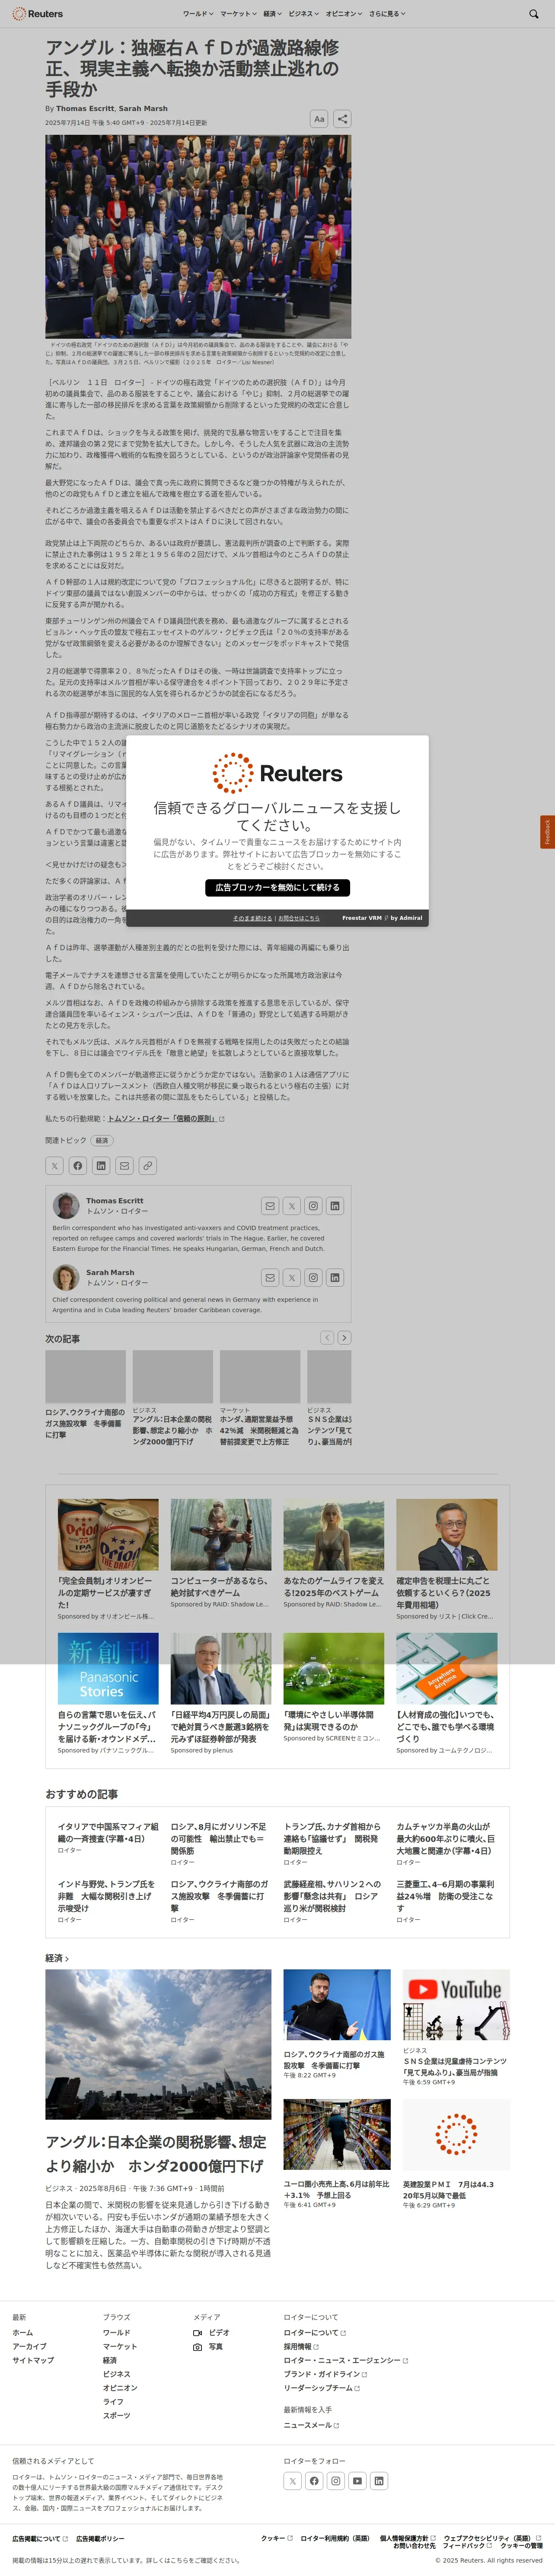Open footer link ニュースメール

311,2425
